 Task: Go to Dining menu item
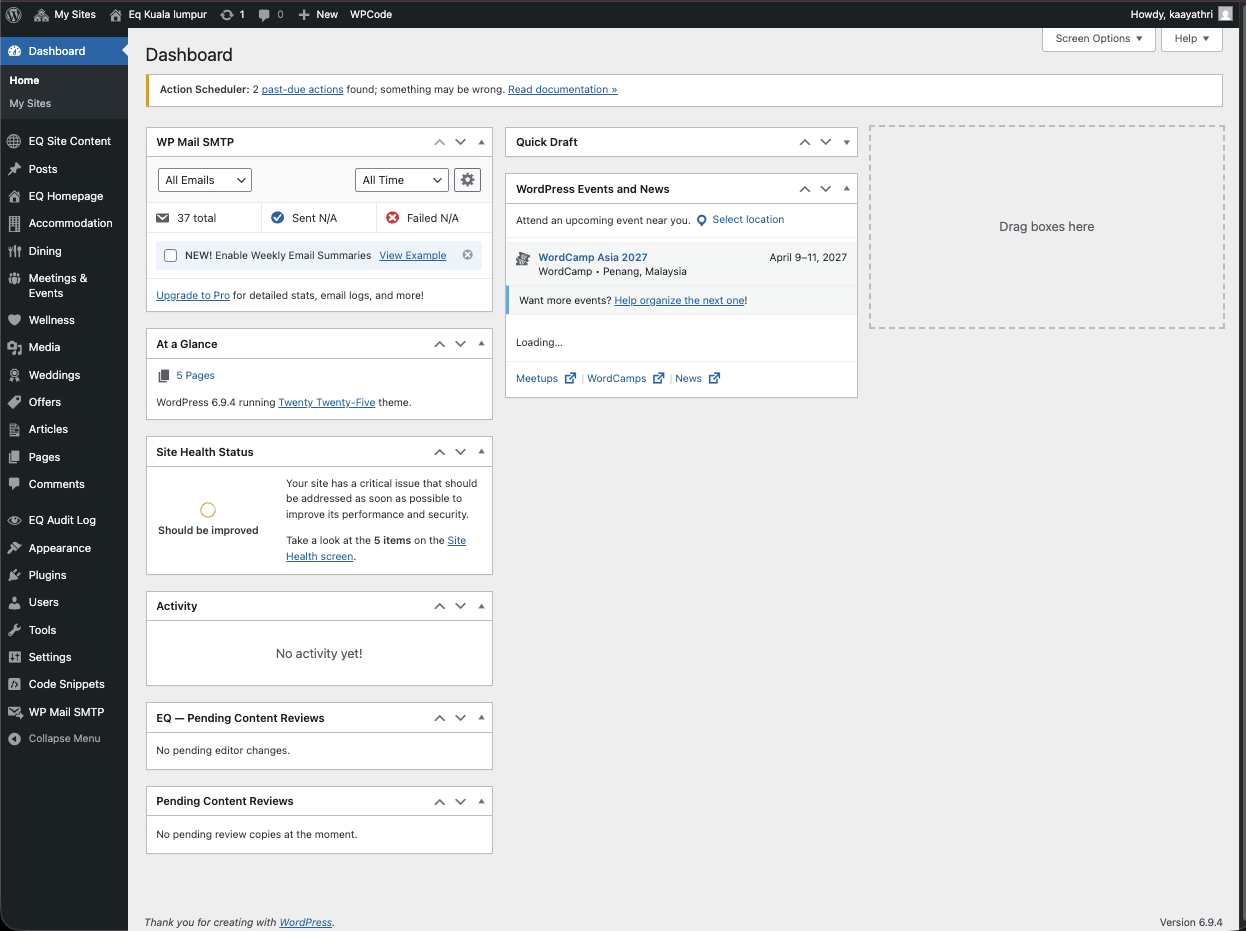[64, 251]
